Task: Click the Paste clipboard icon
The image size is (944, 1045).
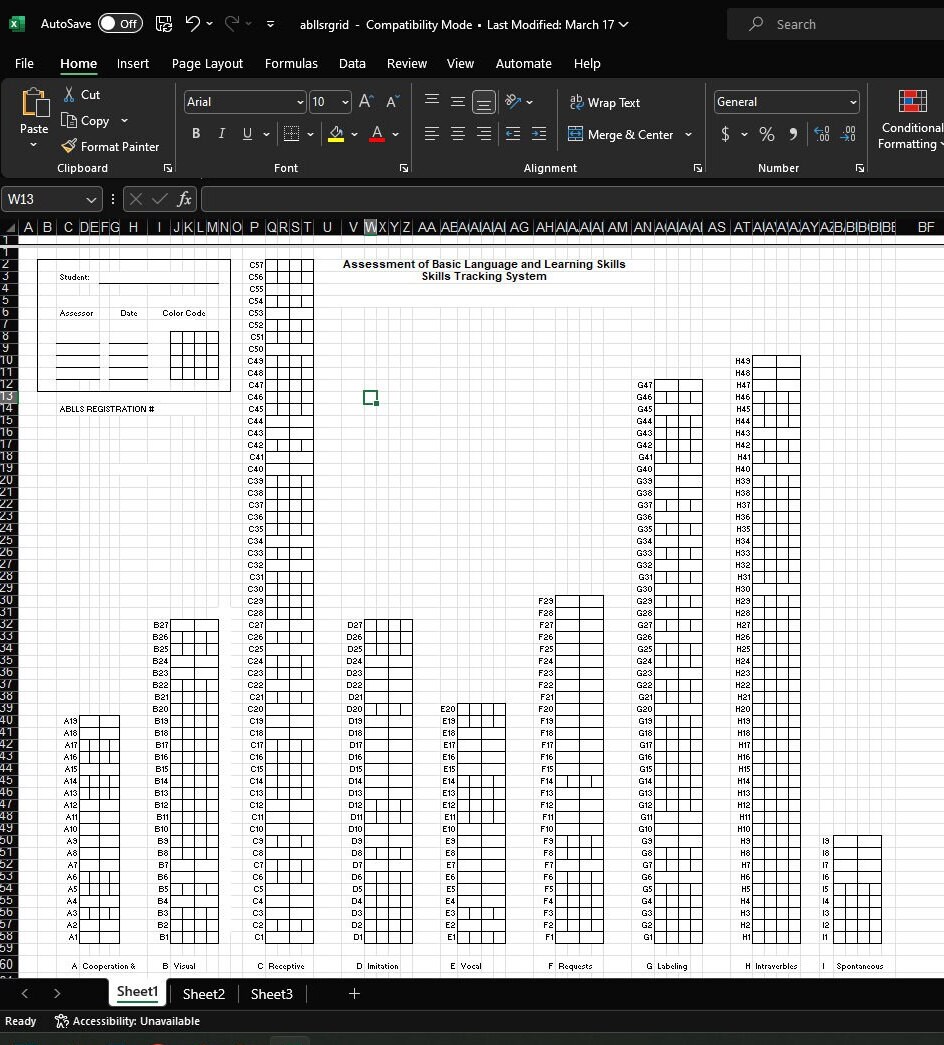Action: (x=34, y=103)
